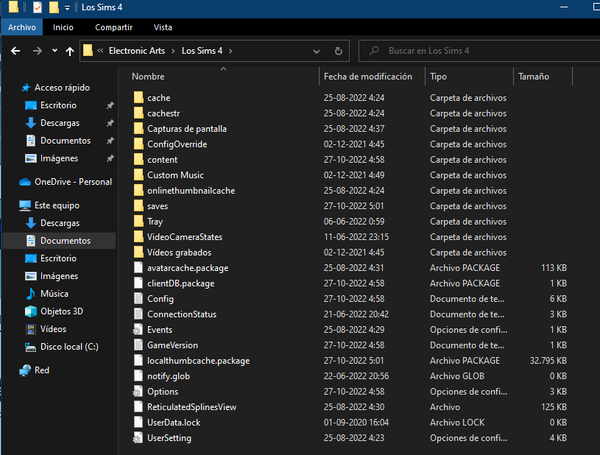Switch to the Compartir ribbon tab
Screen dimensions: 600x455
(x=114, y=28)
